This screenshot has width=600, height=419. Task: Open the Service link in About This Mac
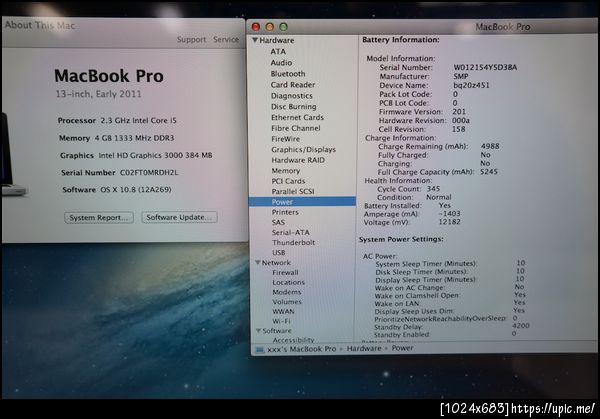[x=226, y=39]
